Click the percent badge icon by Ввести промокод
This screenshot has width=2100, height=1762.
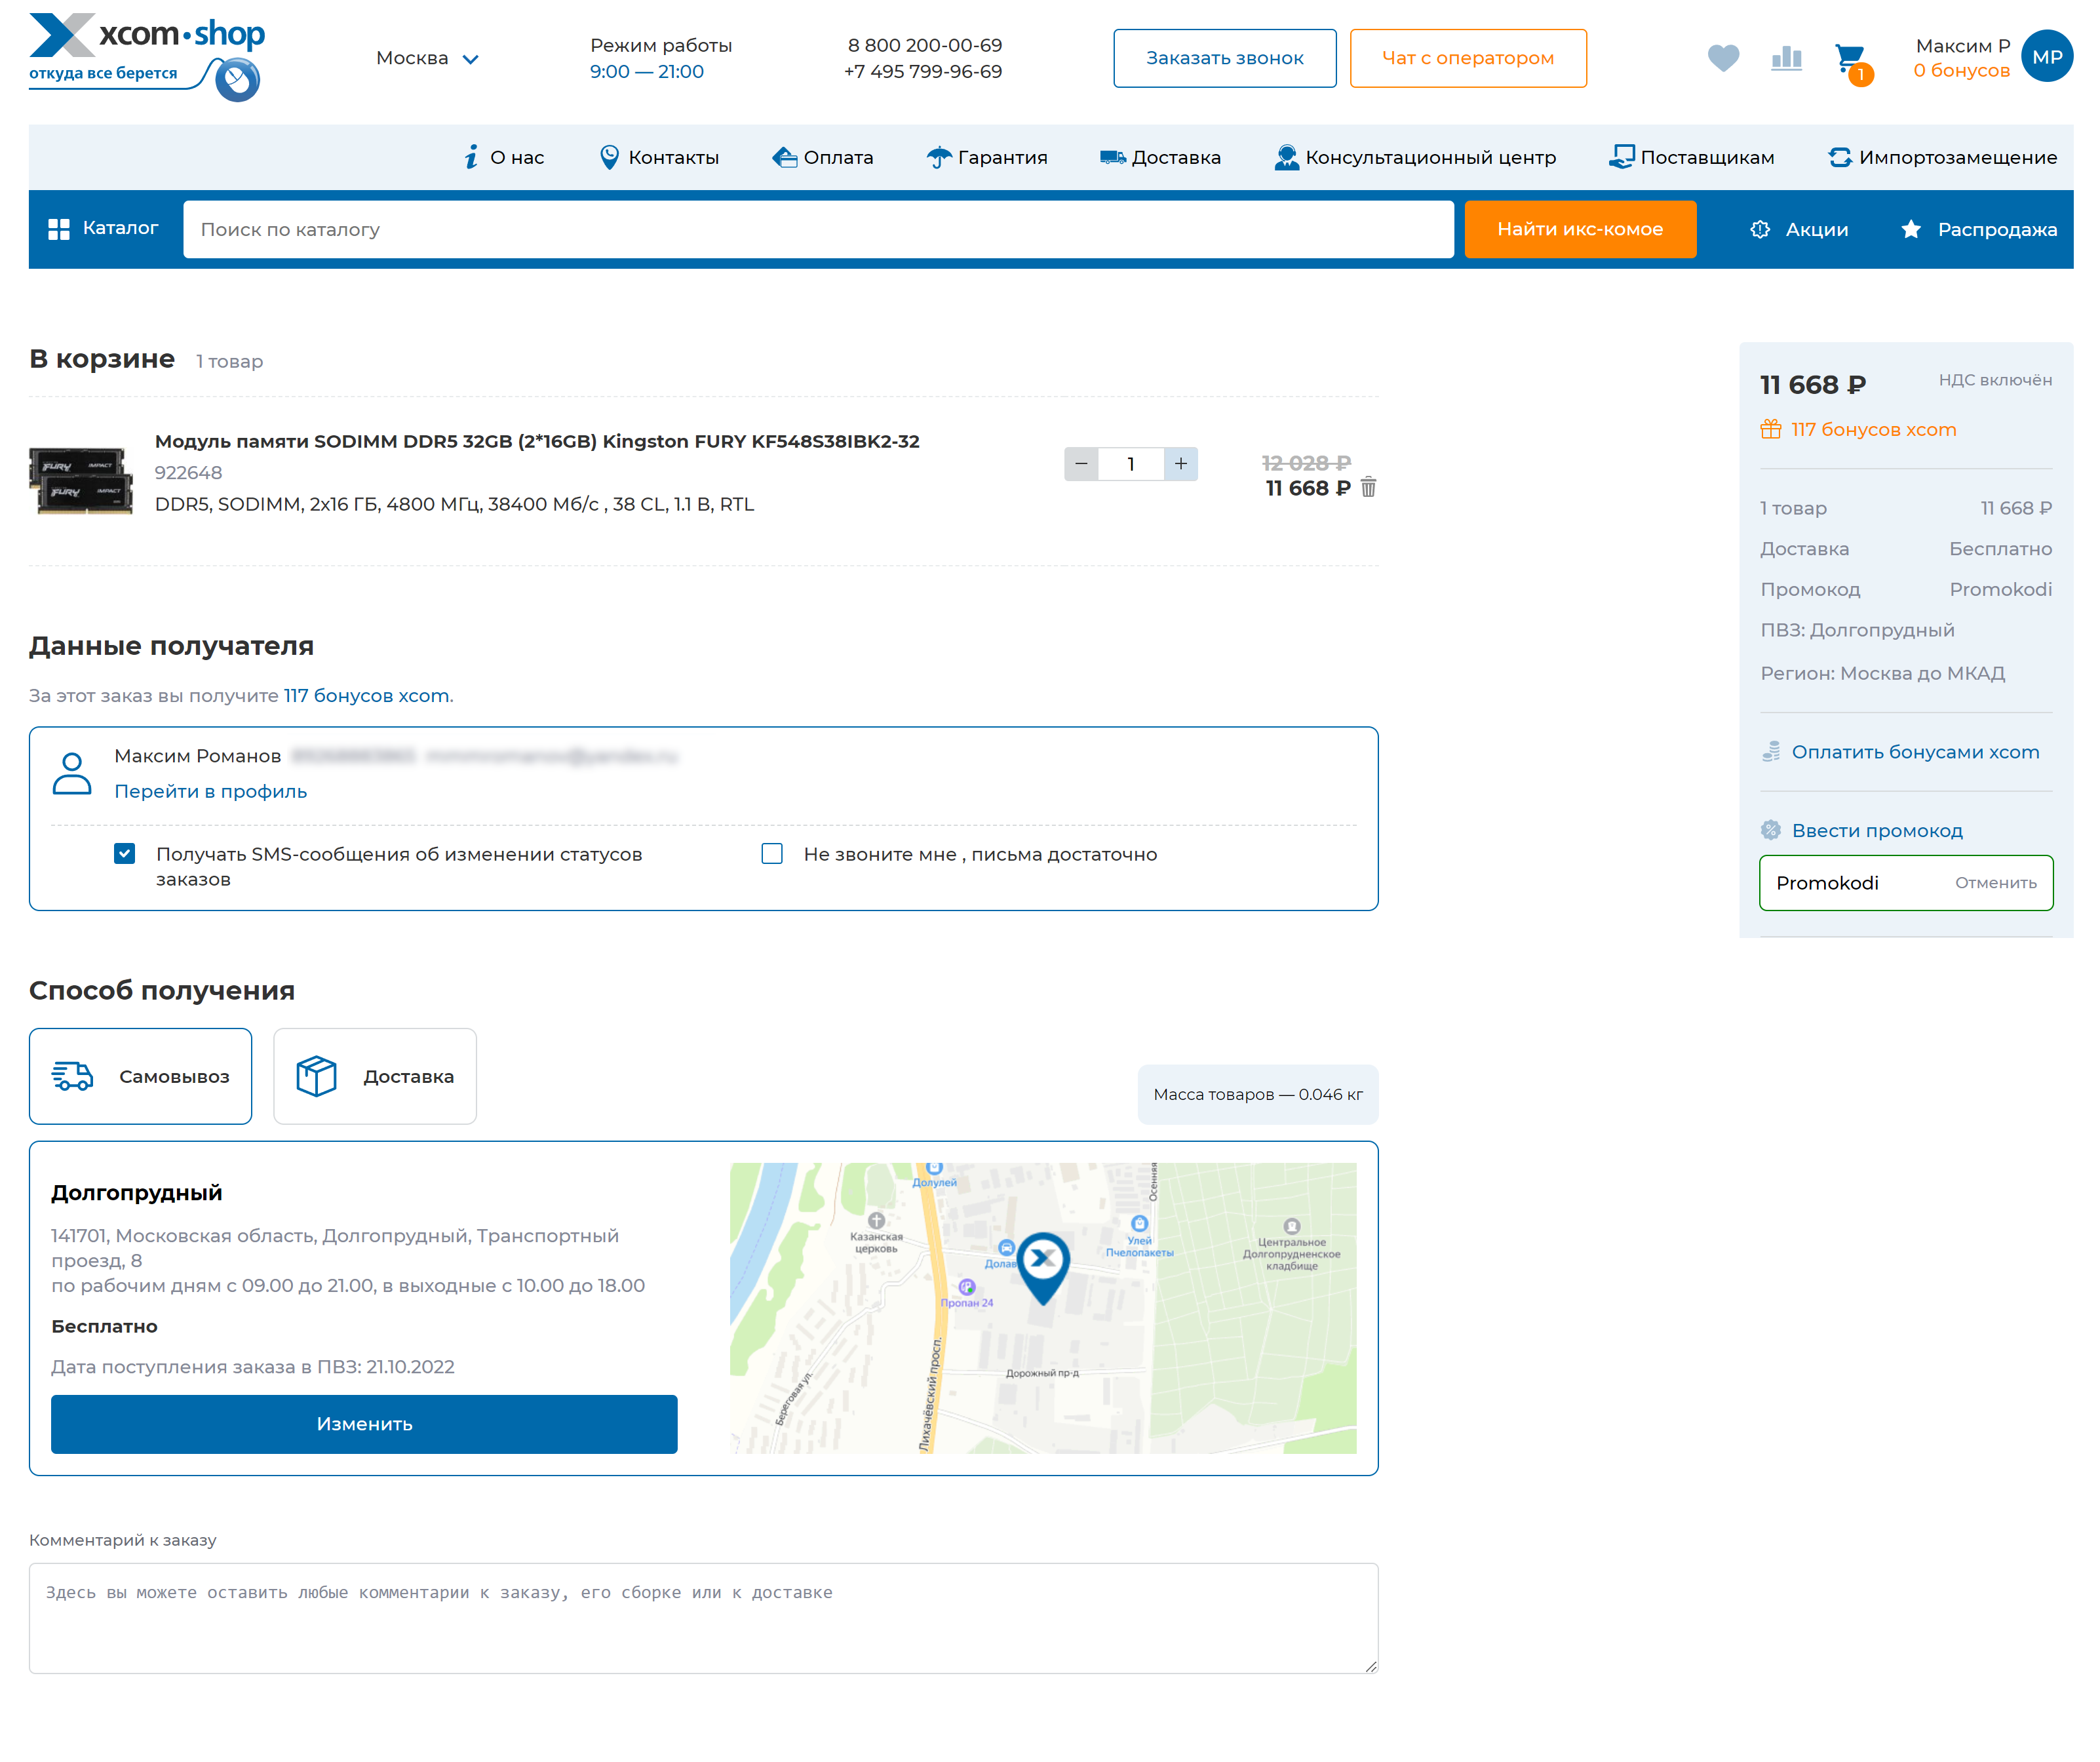click(1771, 830)
